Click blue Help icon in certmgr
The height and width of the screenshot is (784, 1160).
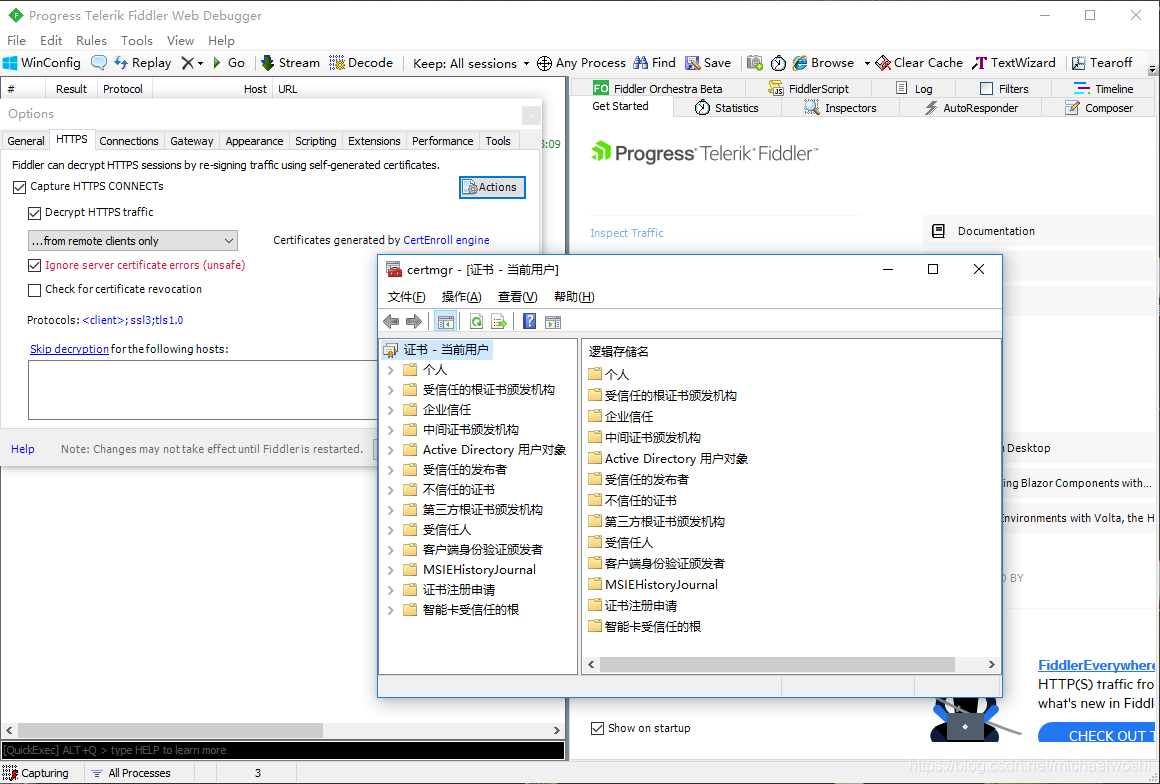click(x=530, y=321)
